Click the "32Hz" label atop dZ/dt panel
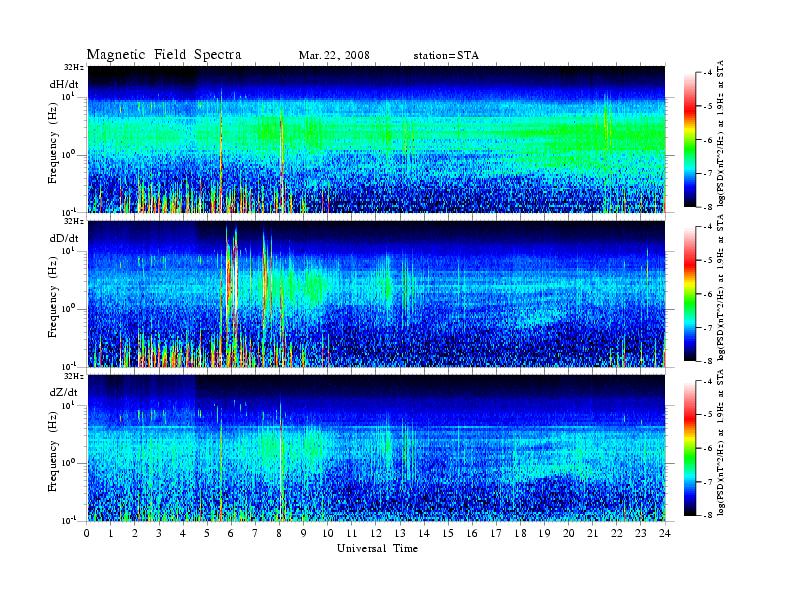The image size is (792, 612). 73,376
